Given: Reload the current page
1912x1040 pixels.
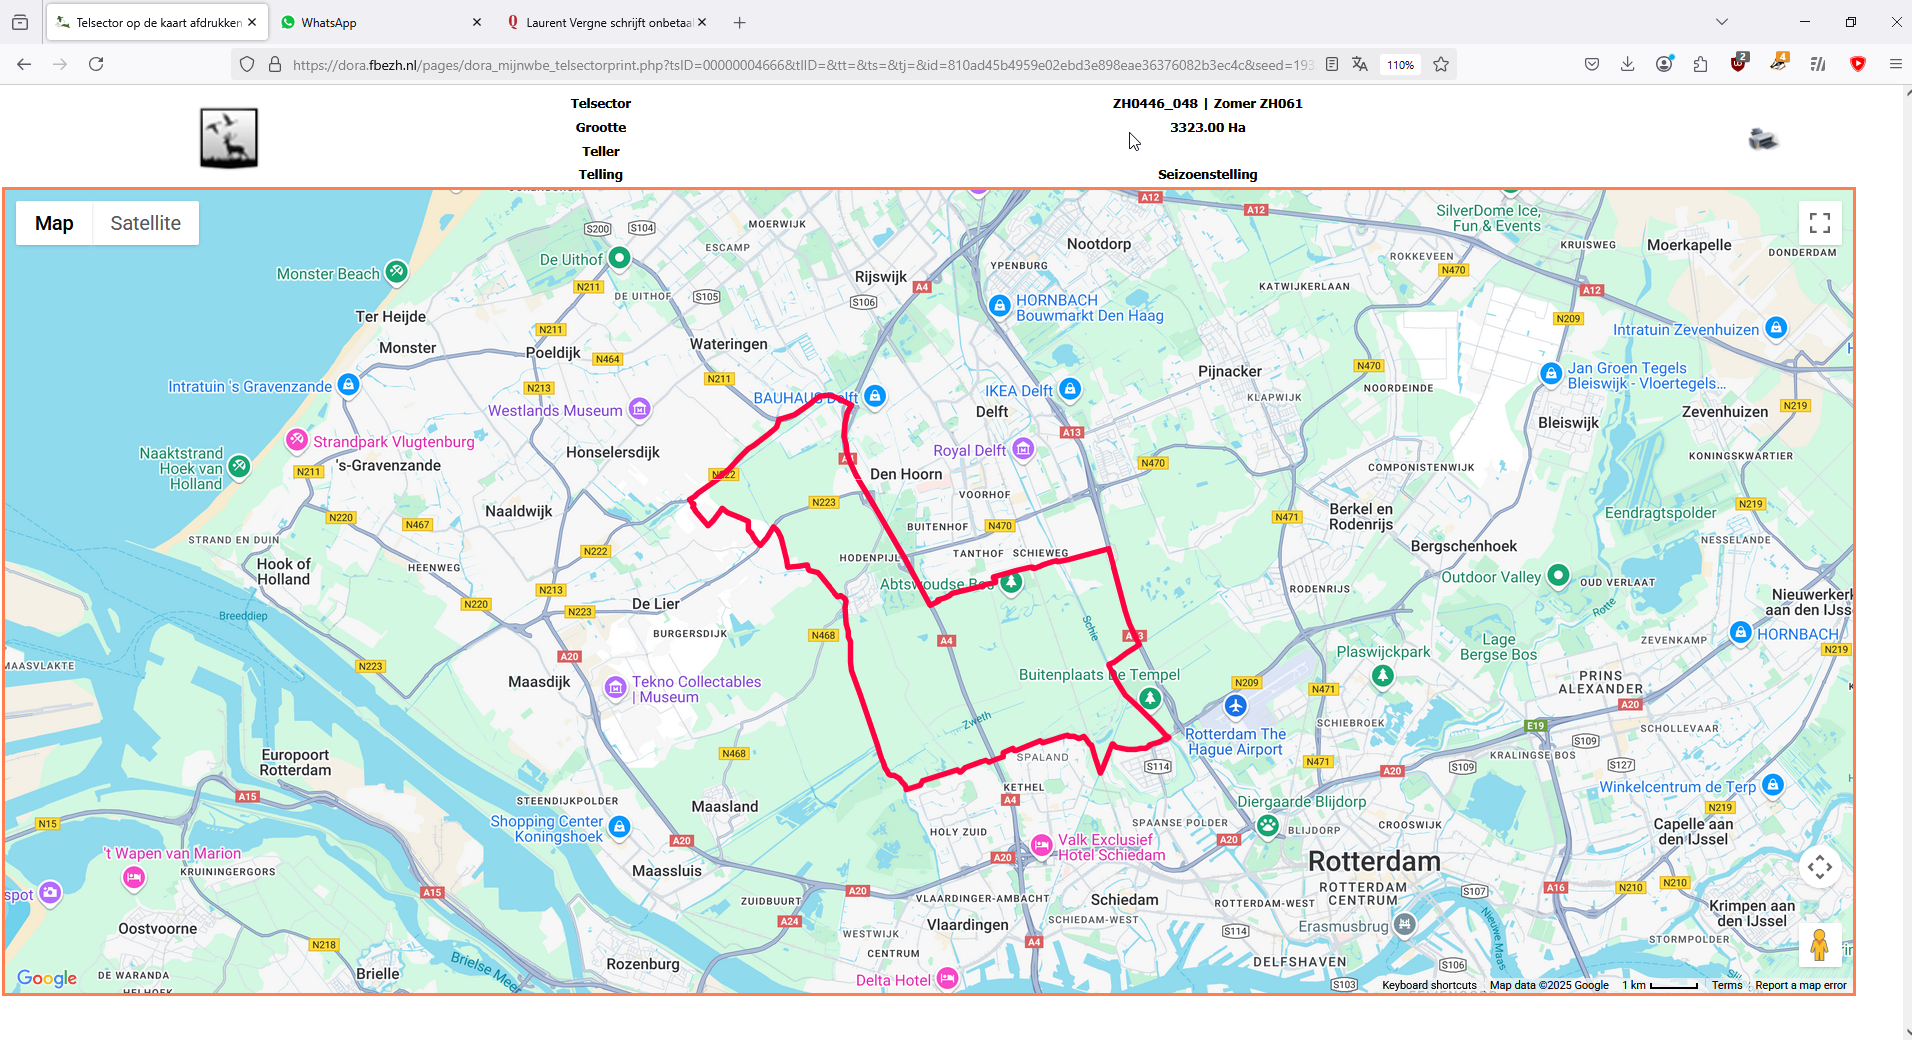Looking at the screenshot, I should [x=96, y=64].
